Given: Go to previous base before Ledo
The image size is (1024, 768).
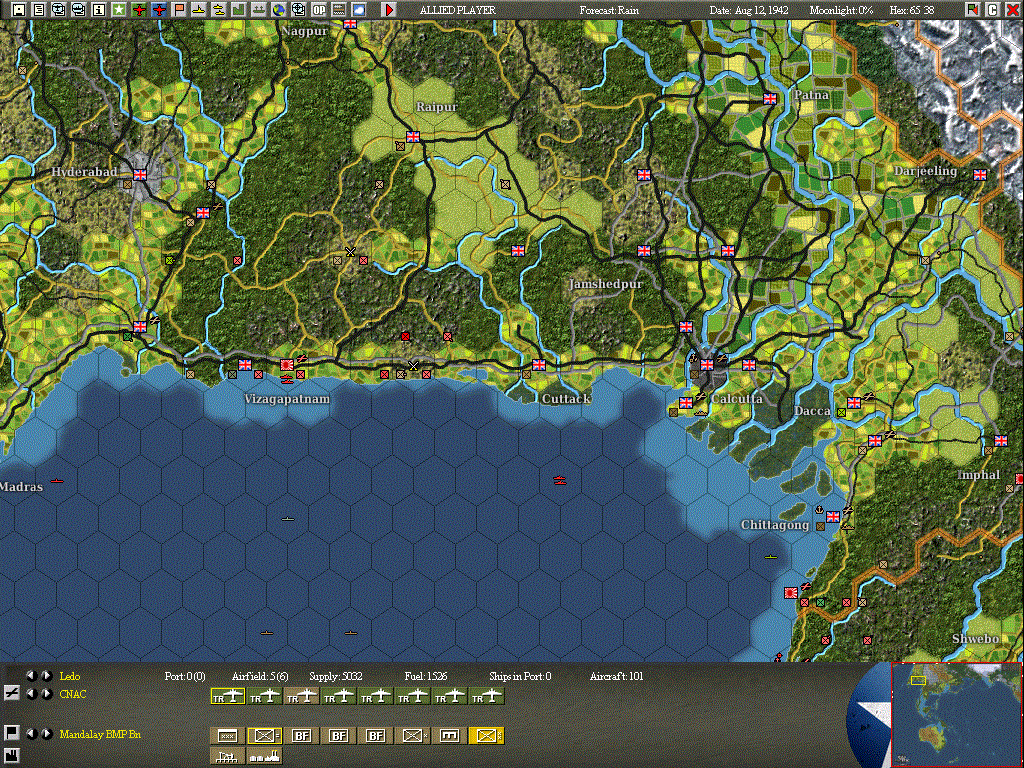Looking at the screenshot, I should click(31, 676).
